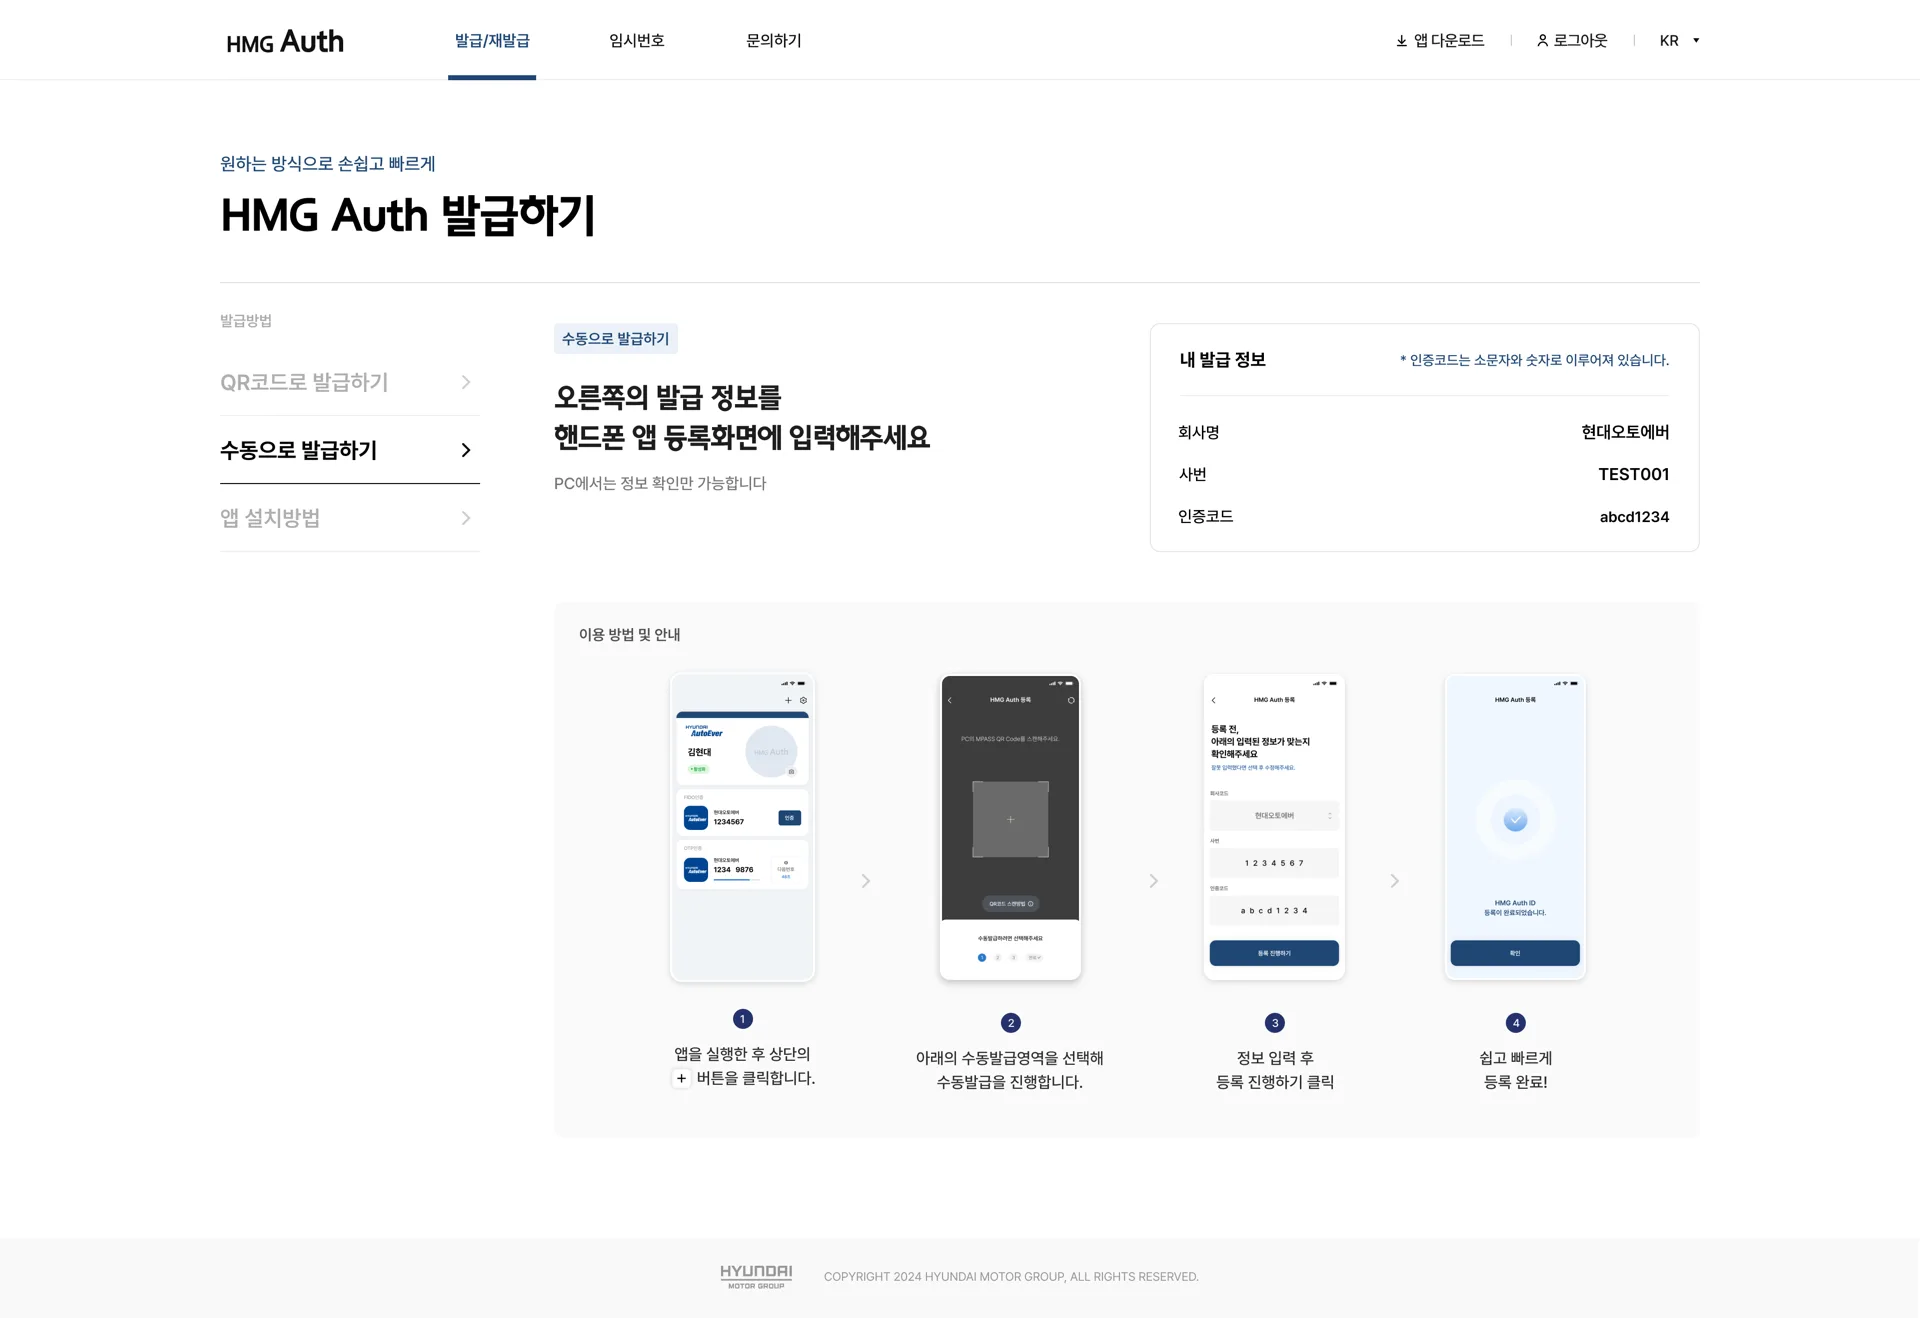
Task: Click the HMG Auth 발급하기 page title
Action: 408,215
